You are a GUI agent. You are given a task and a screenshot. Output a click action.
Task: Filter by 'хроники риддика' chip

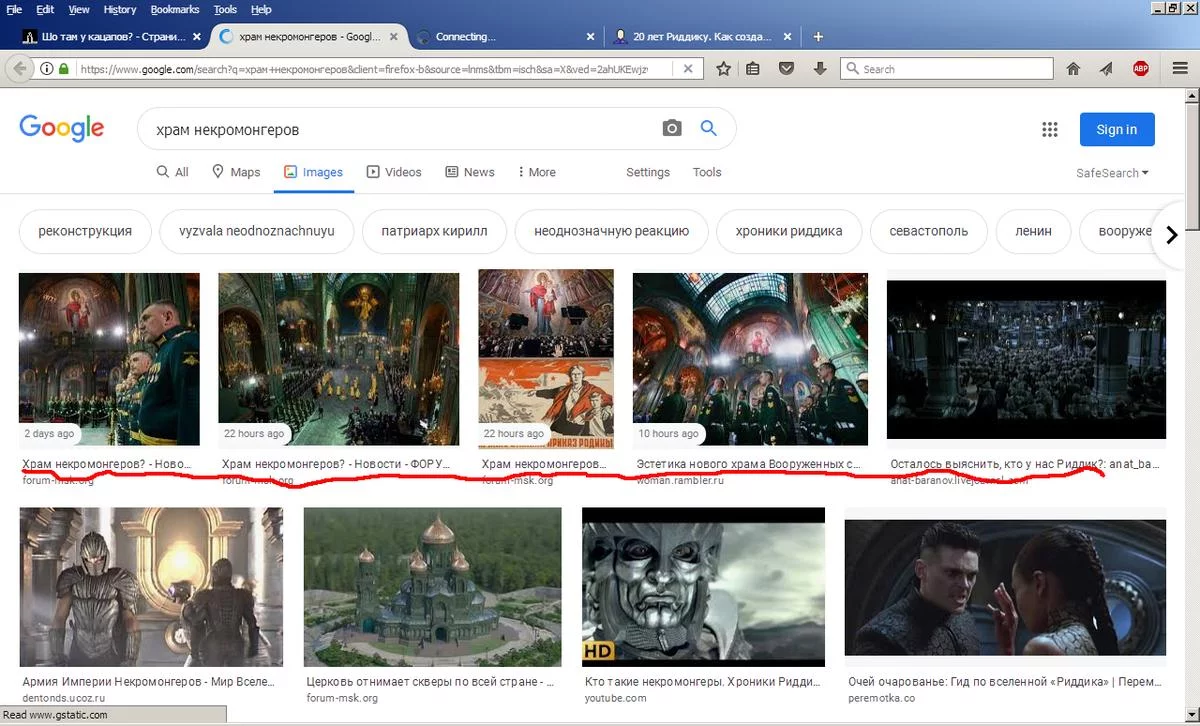[789, 231]
